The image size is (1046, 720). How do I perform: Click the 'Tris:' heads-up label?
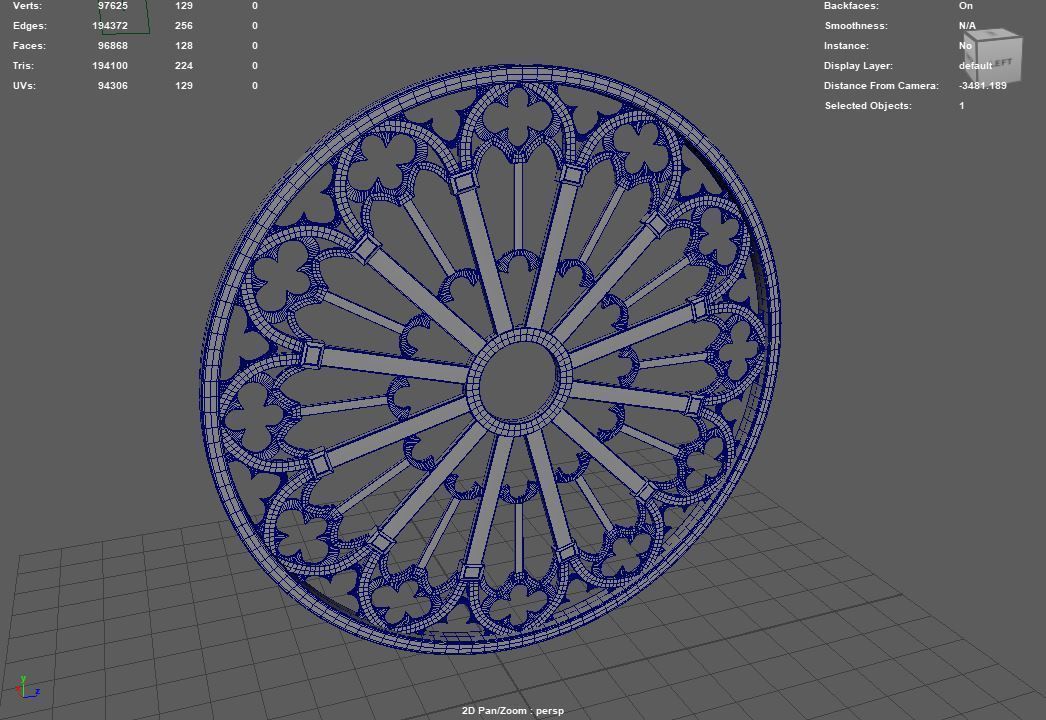[23, 65]
